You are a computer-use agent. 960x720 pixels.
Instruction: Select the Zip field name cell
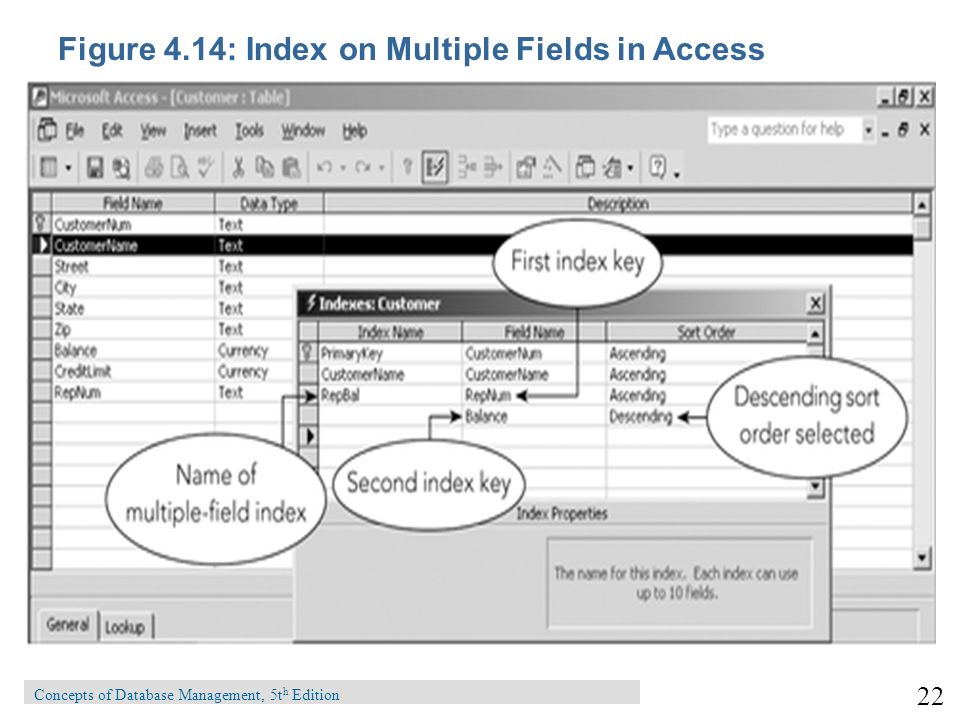(x=133, y=329)
